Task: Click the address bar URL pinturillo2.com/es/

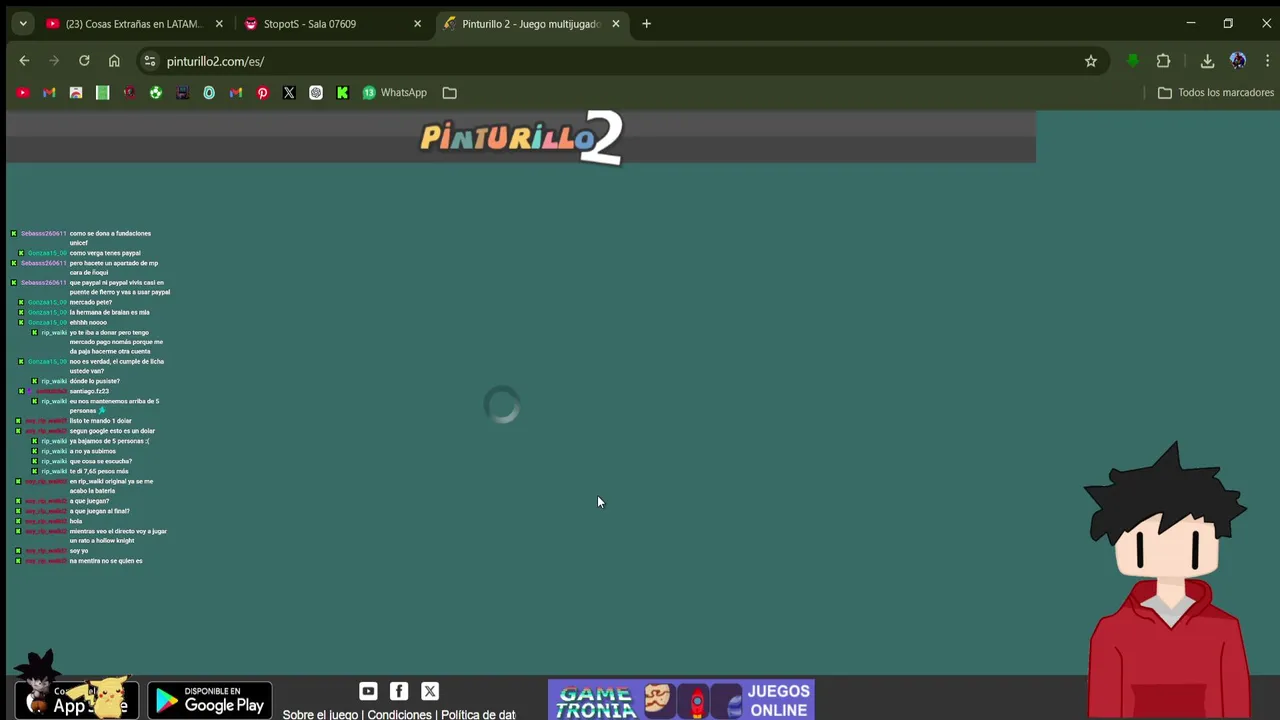Action: (215, 61)
